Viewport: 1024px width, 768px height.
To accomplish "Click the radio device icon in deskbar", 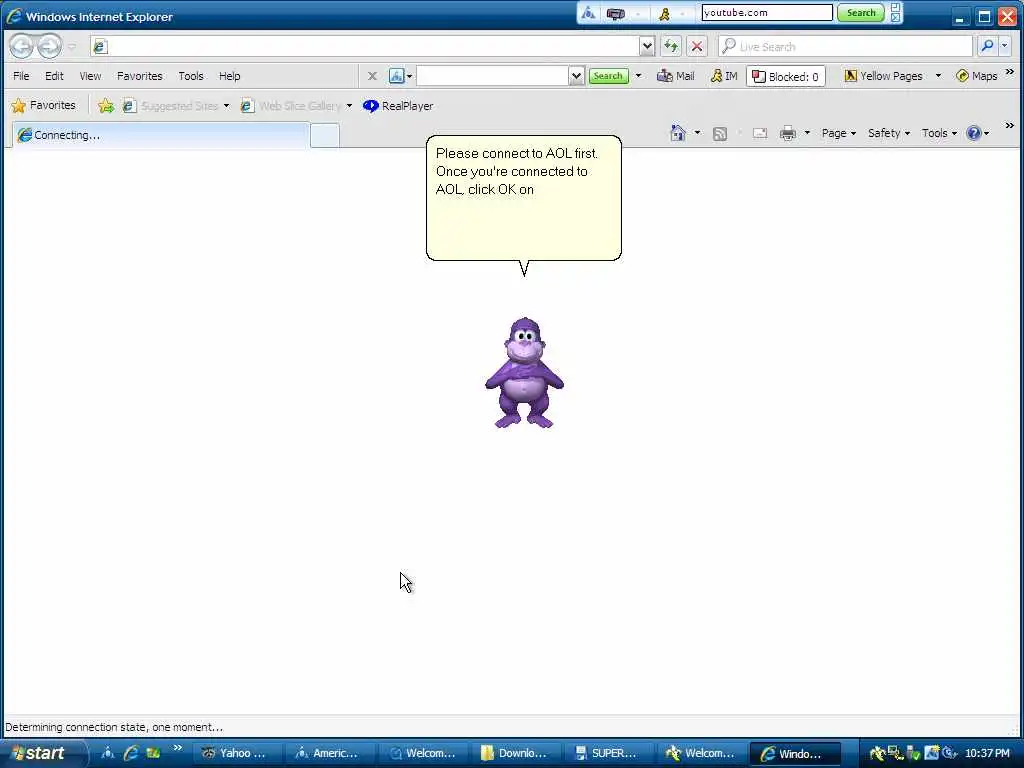I will click(x=615, y=13).
